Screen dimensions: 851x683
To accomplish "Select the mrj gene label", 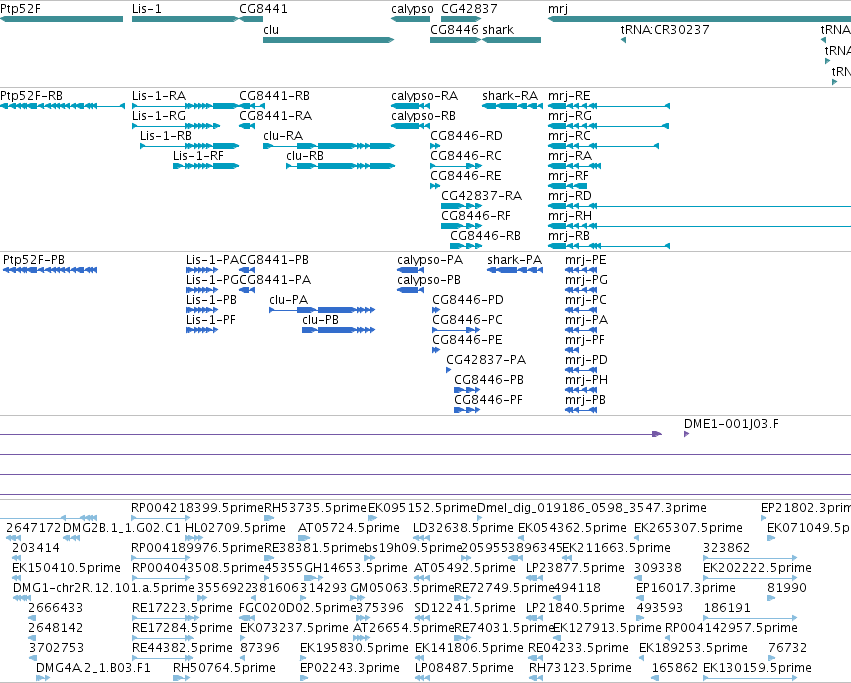I will 557,9.
